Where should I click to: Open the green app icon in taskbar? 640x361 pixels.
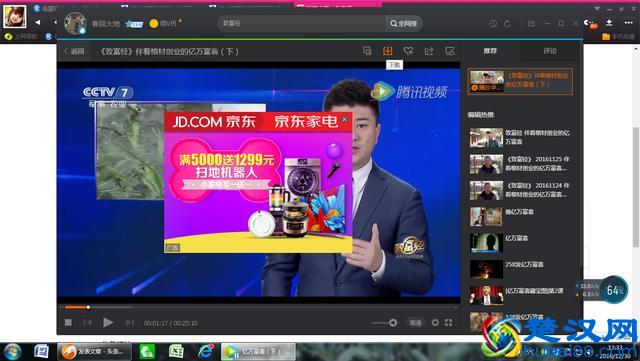[x=147, y=352]
